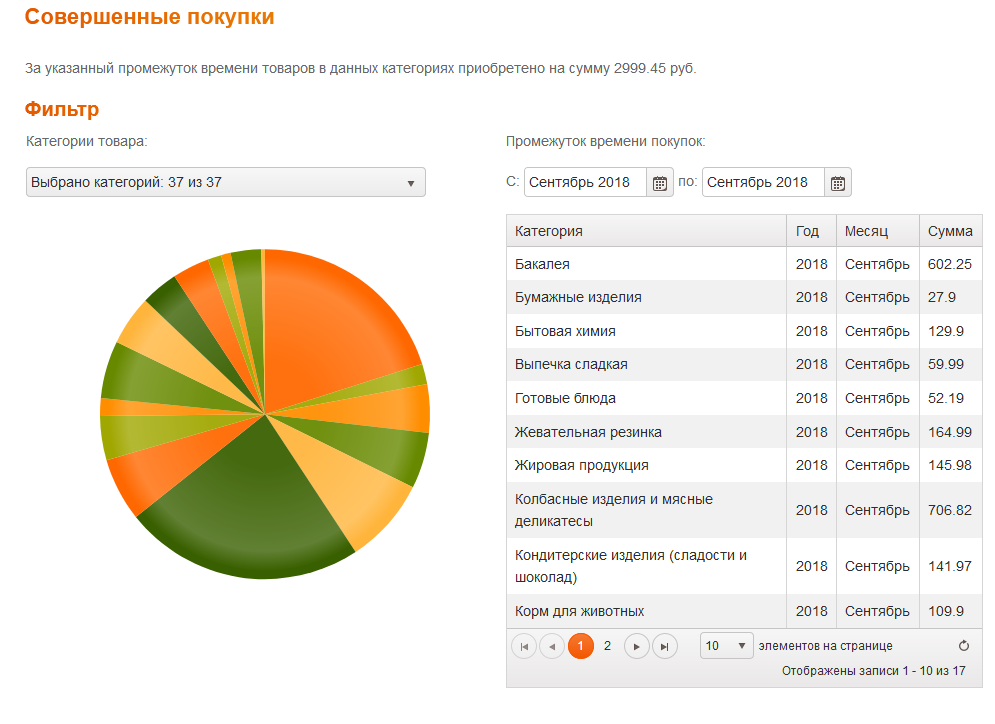Select page 1 in pager
Image resolution: width=995 pixels, height=724 pixels.
(581, 646)
